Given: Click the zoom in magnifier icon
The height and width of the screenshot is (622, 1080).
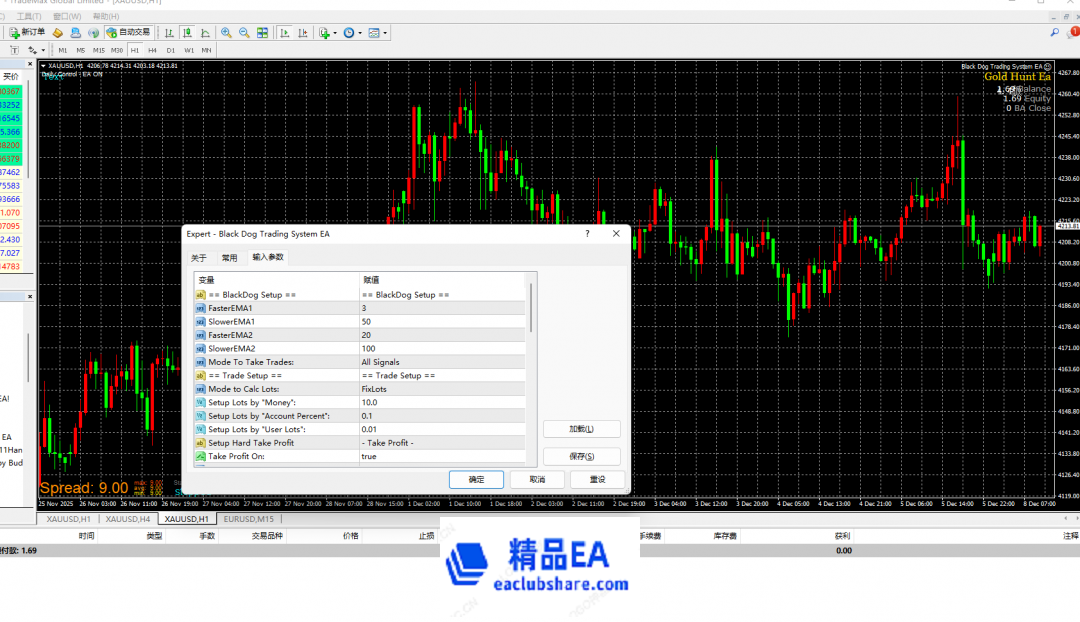Looking at the screenshot, I should 226,32.
